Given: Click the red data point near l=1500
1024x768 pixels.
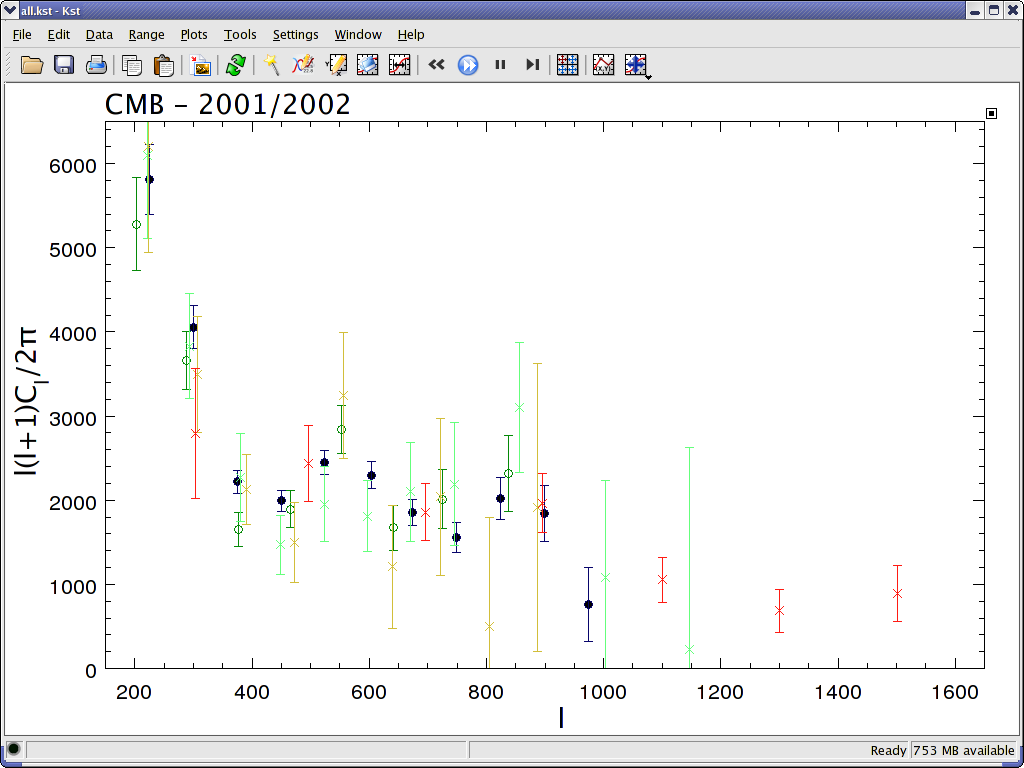Looking at the screenshot, I should 897,594.
